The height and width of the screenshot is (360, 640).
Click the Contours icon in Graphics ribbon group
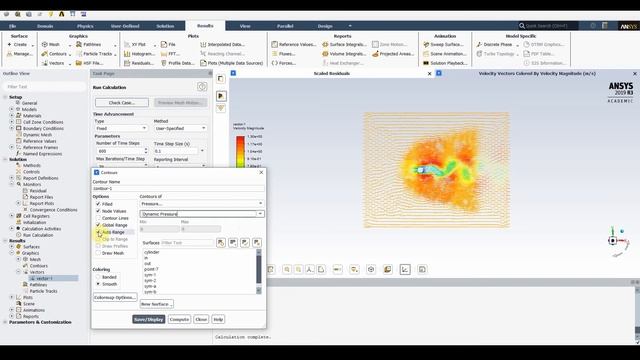[44, 54]
